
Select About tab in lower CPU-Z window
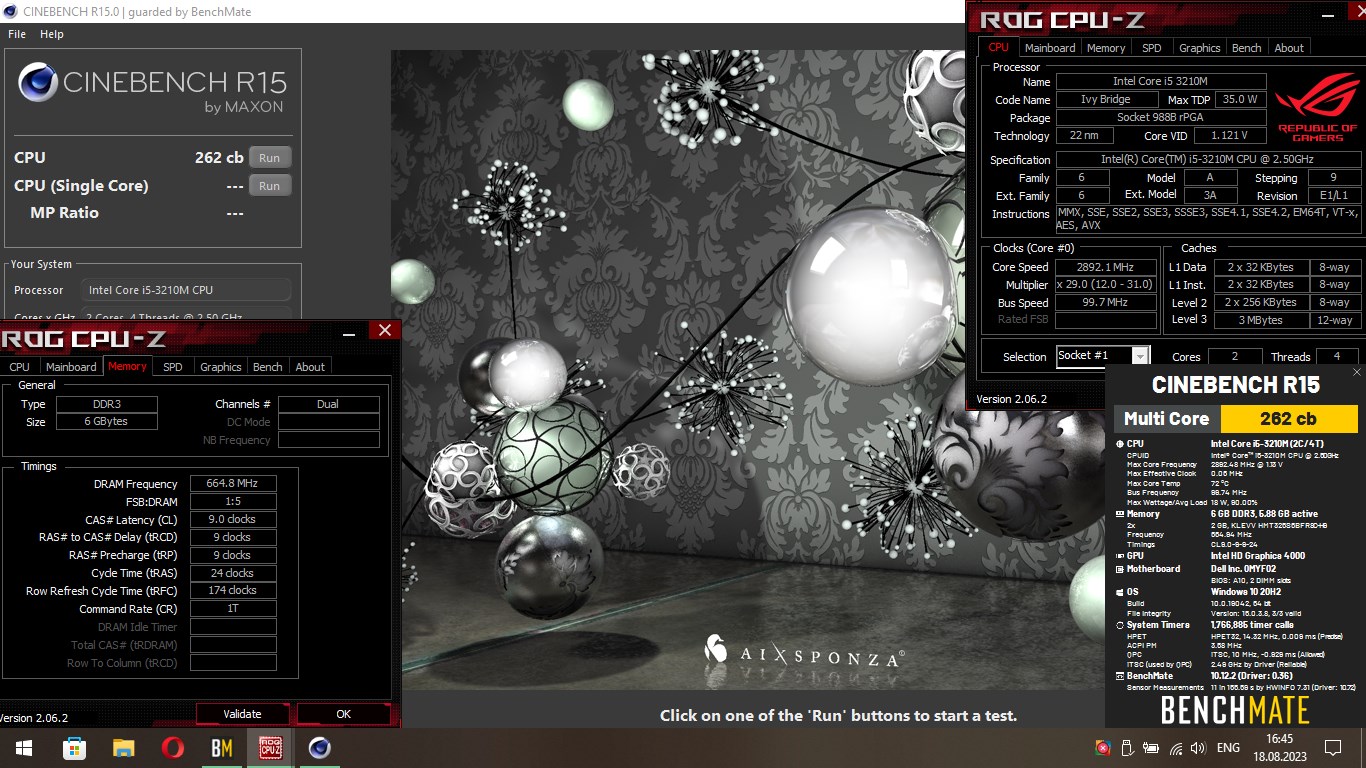coord(310,367)
